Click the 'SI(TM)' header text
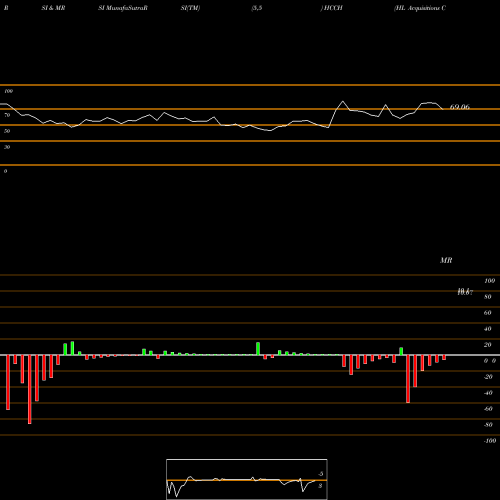The width and height of the screenshot is (500, 500). tap(190, 8)
